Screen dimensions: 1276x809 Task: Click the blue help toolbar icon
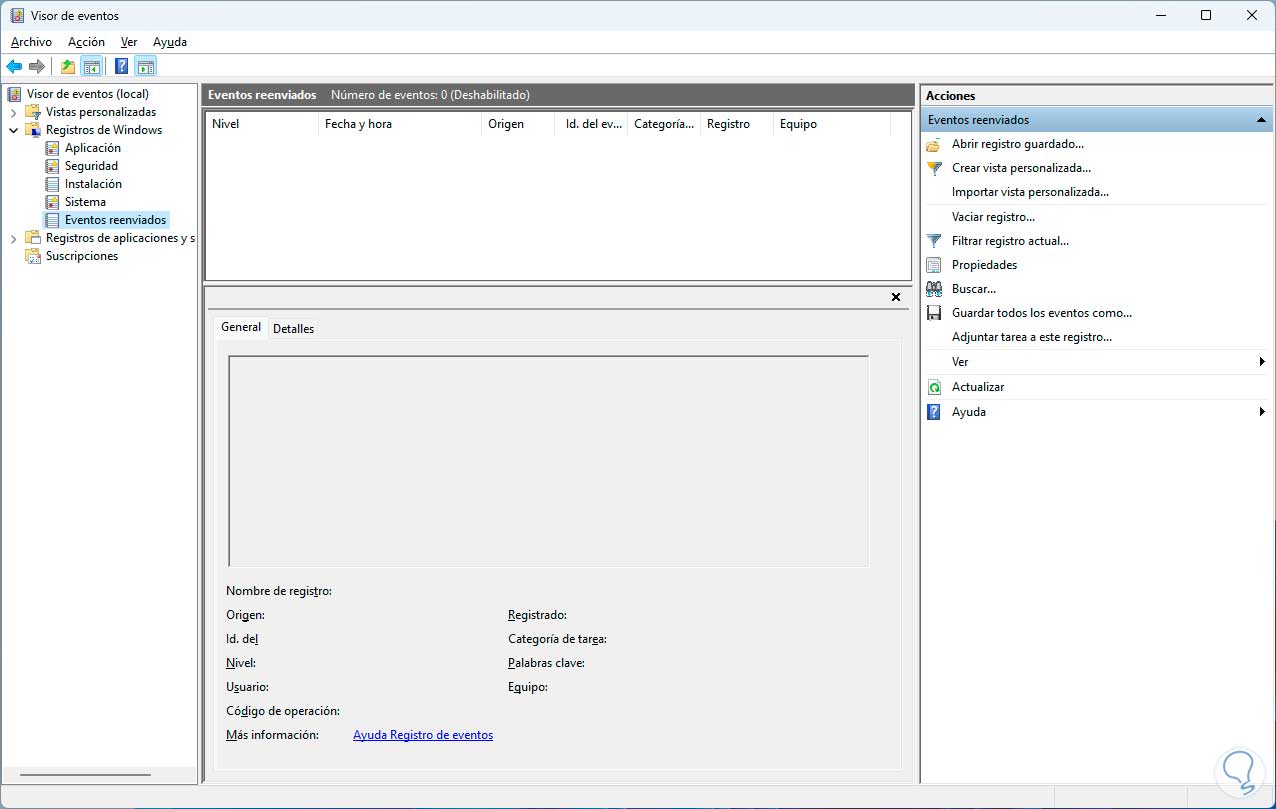[x=121, y=67]
